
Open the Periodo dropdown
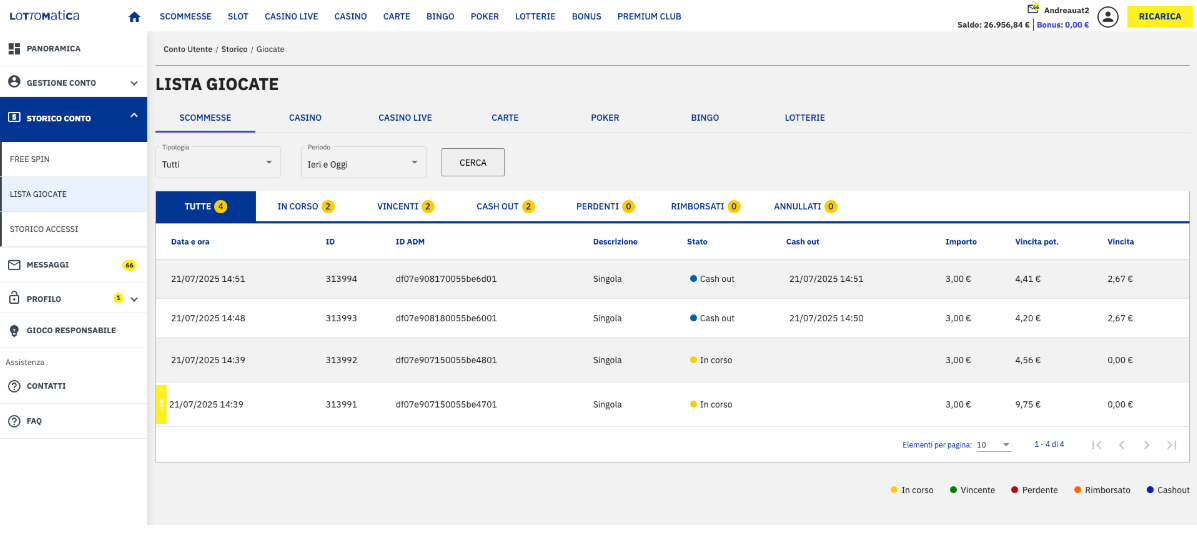click(363, 163)
